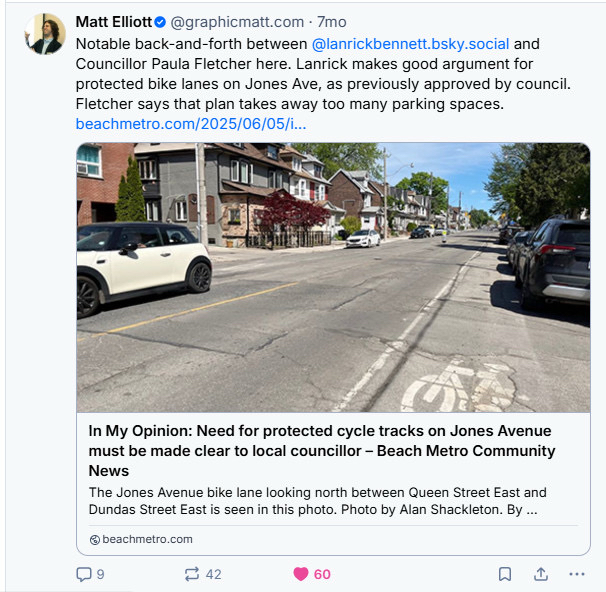This screenshot has width=606, height=592.
Task: Click Matt Elliott's profile avatar
Action: tap(45, 34)
